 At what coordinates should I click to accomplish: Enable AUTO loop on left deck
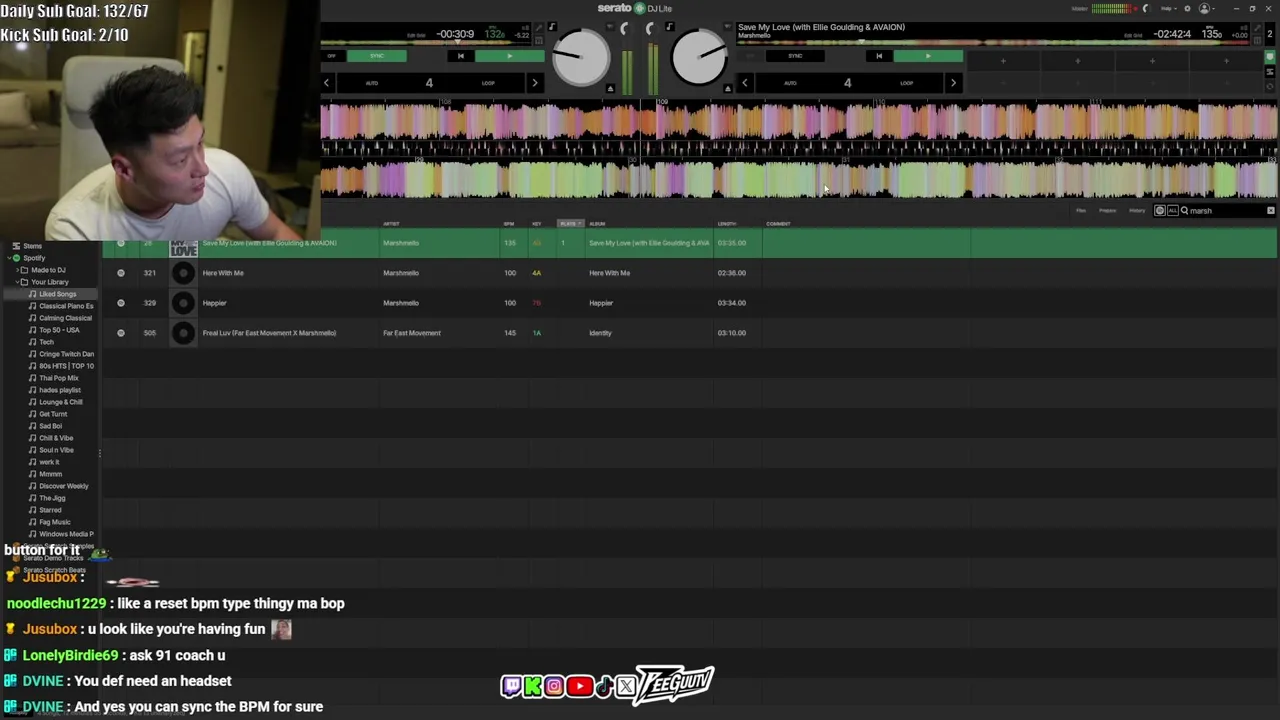372,83
